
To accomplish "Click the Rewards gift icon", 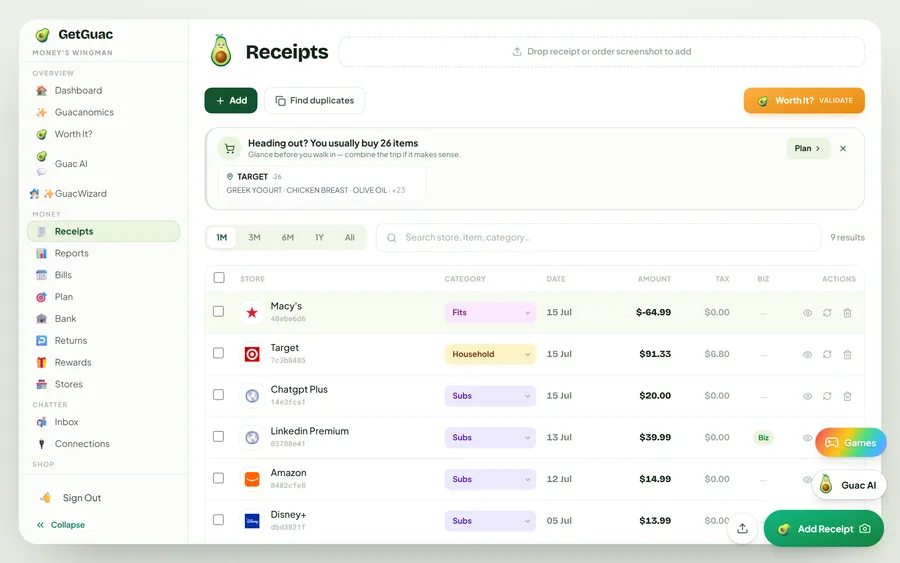I will point(41,362).
